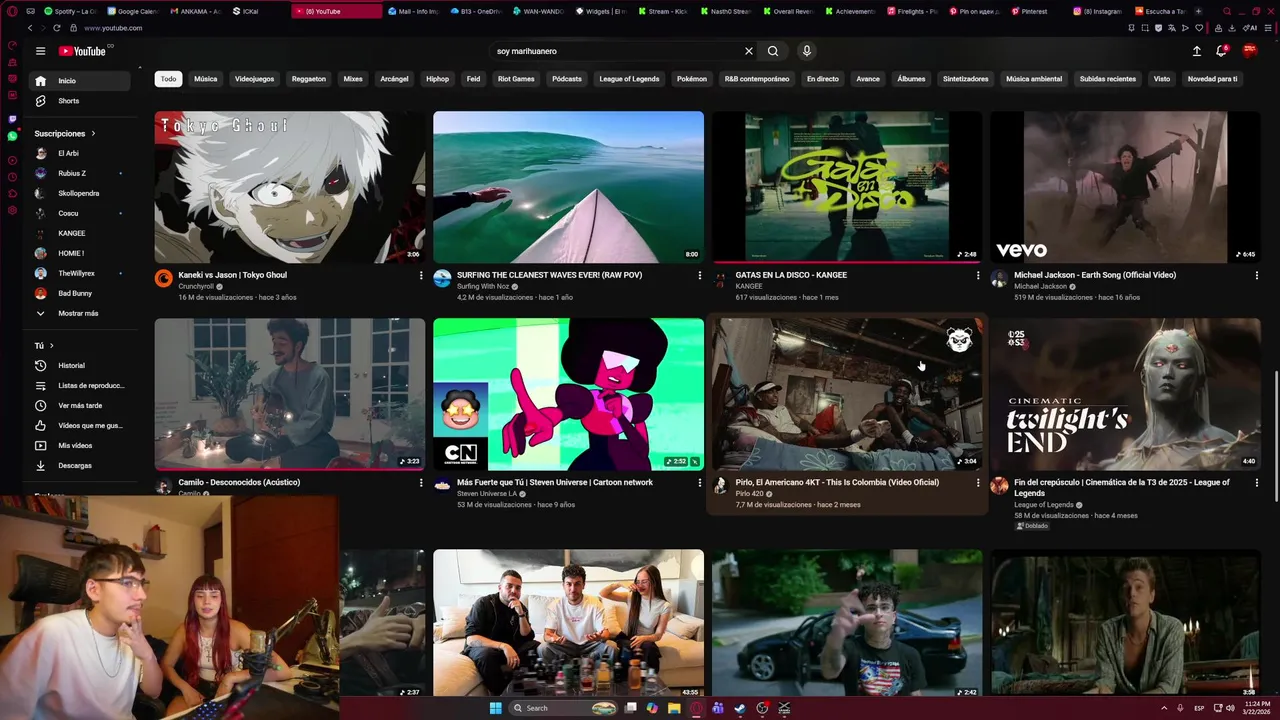Click the browser back arrow

coord(28,28)
